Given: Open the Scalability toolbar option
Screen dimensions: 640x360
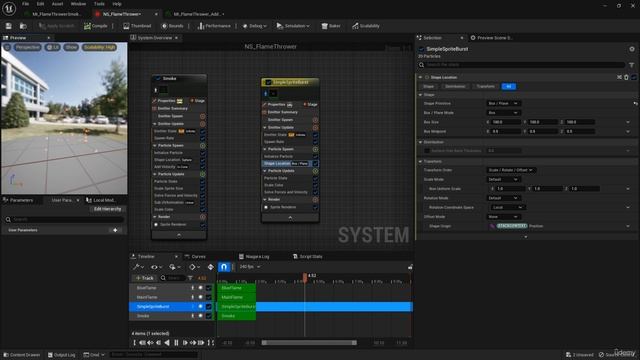Looking at the screenshot, I should click(x=366, y=26).
